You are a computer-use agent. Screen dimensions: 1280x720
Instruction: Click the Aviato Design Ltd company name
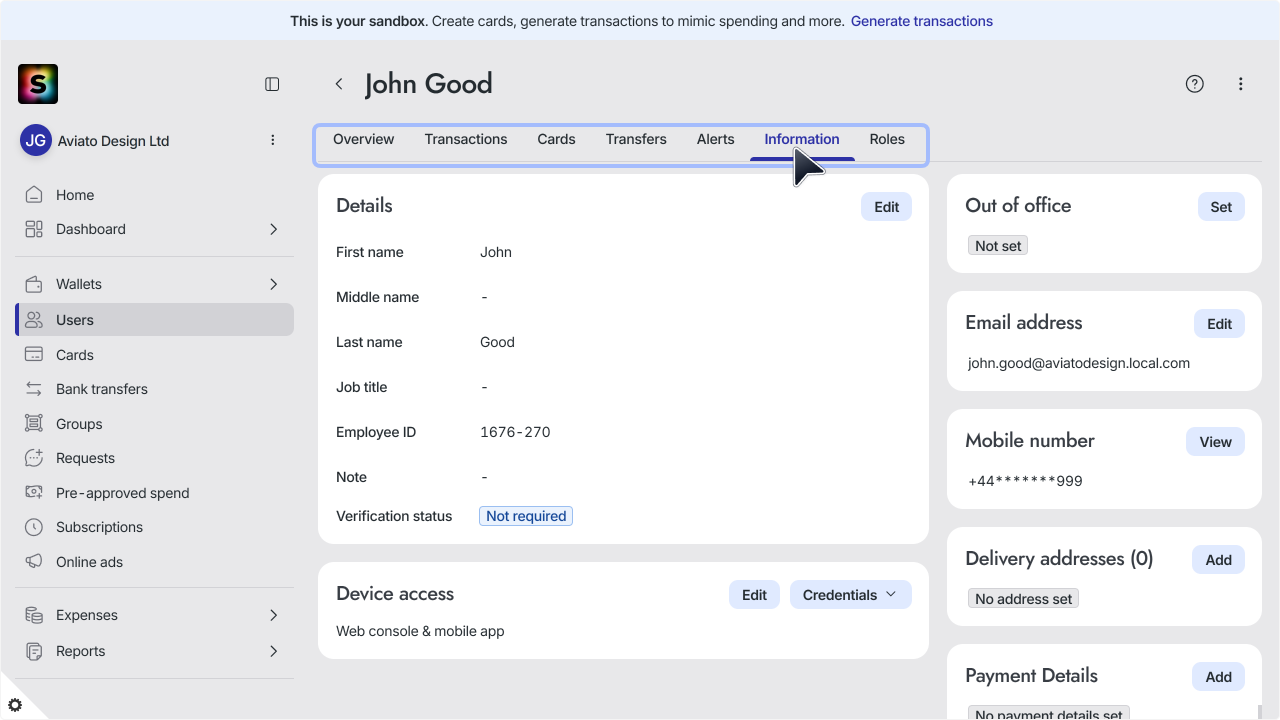coord(113,141)
